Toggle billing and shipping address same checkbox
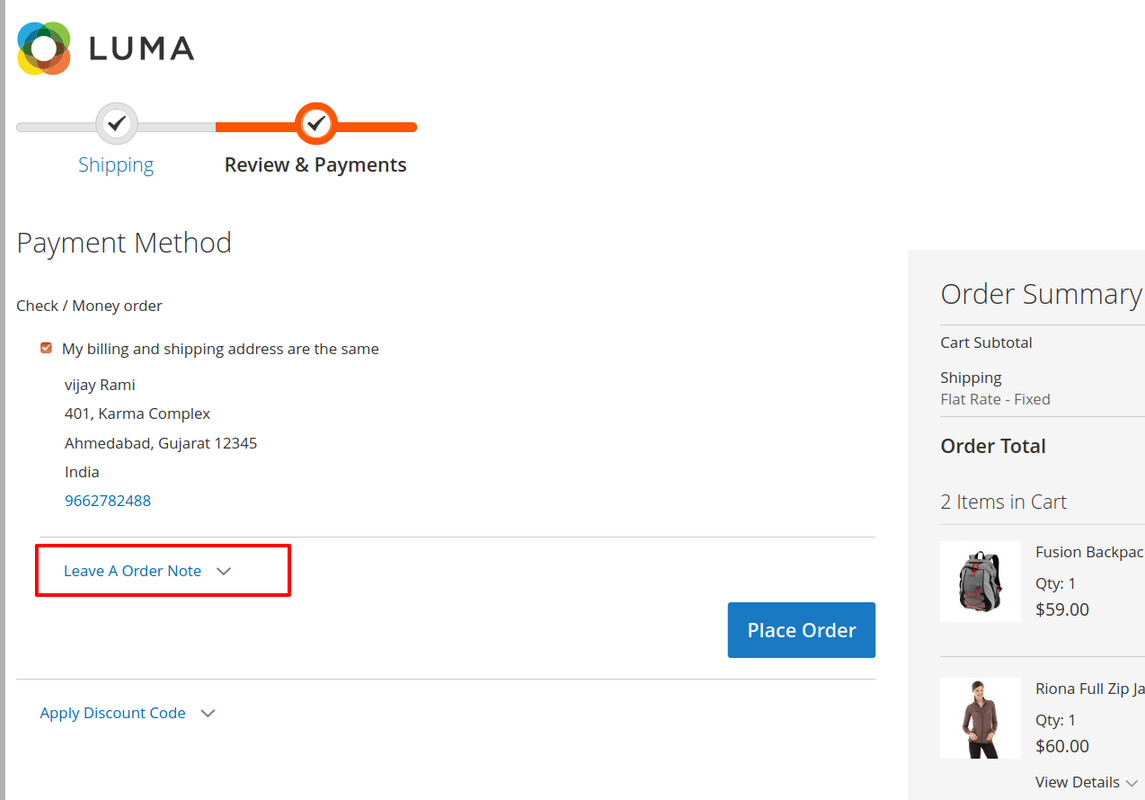Viewport: 1145px width, 800px height. [x=46, y=349]
